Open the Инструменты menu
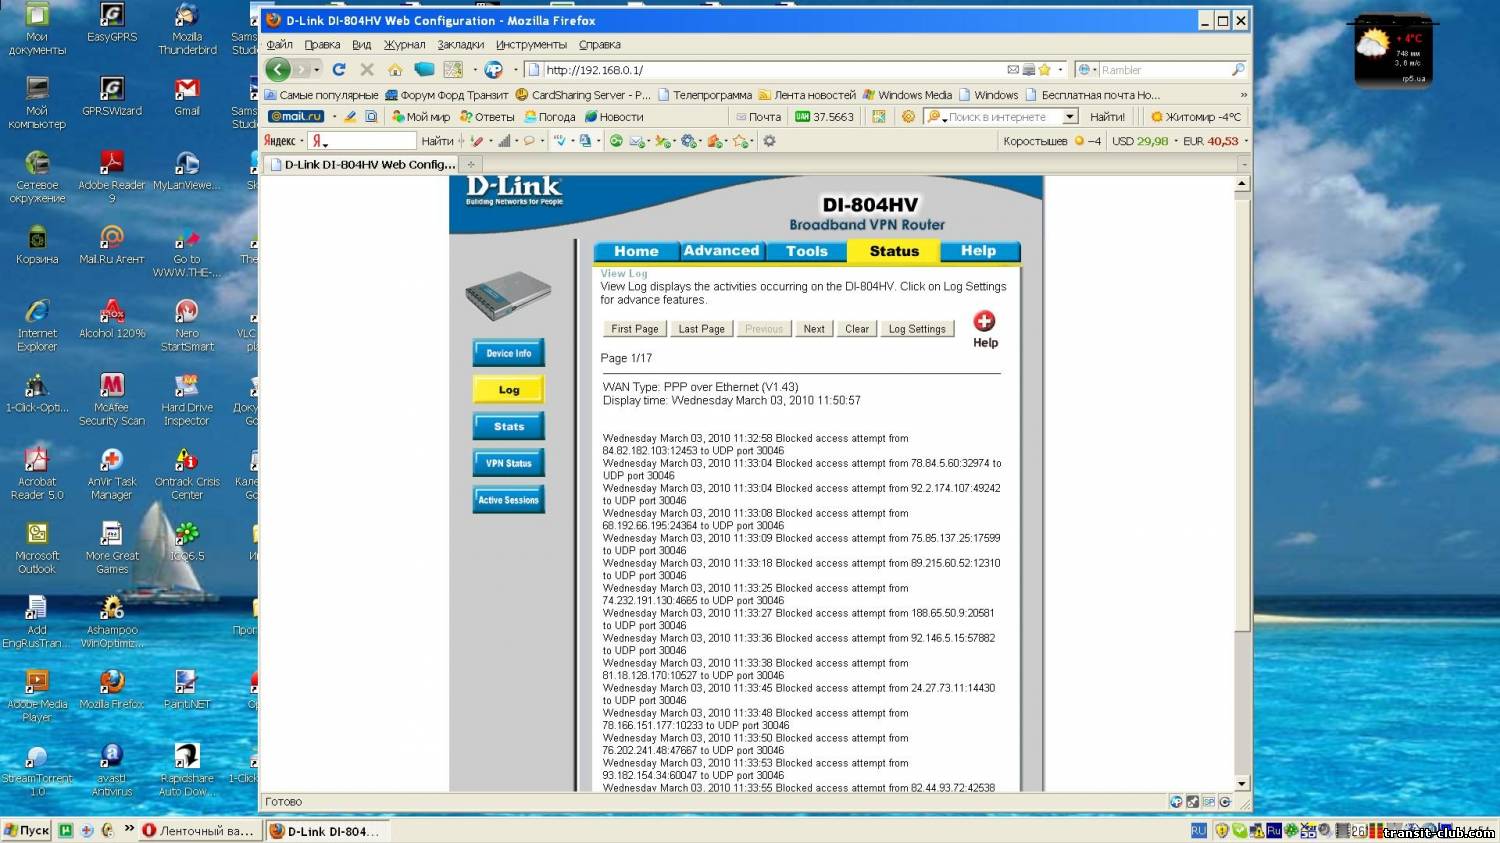The image size is (1500, 843). pyautogui.click(x=531, y=44)
